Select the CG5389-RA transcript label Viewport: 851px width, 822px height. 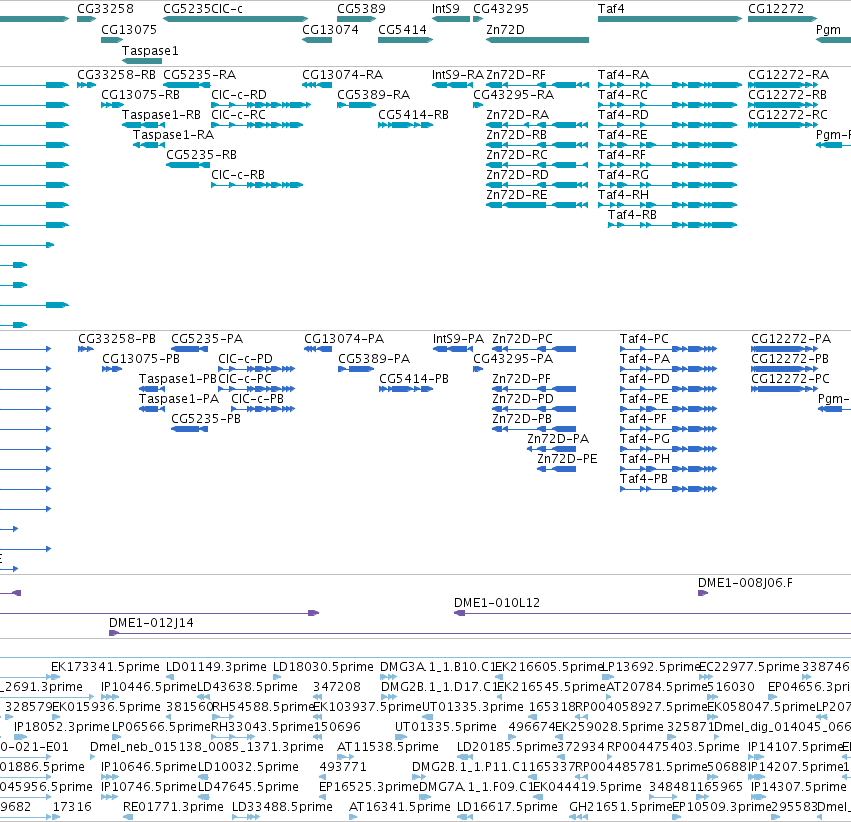pos(373,94)
